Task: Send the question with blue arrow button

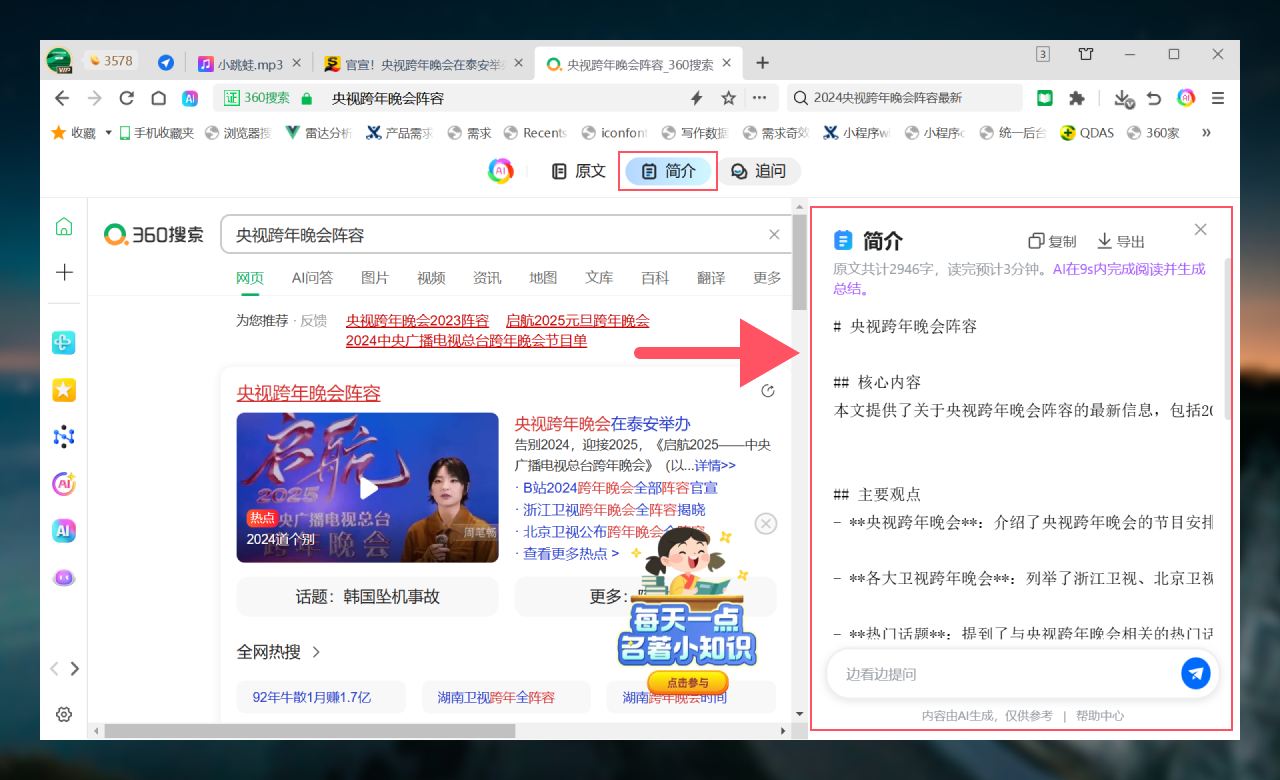Action: pos(1195,673)
